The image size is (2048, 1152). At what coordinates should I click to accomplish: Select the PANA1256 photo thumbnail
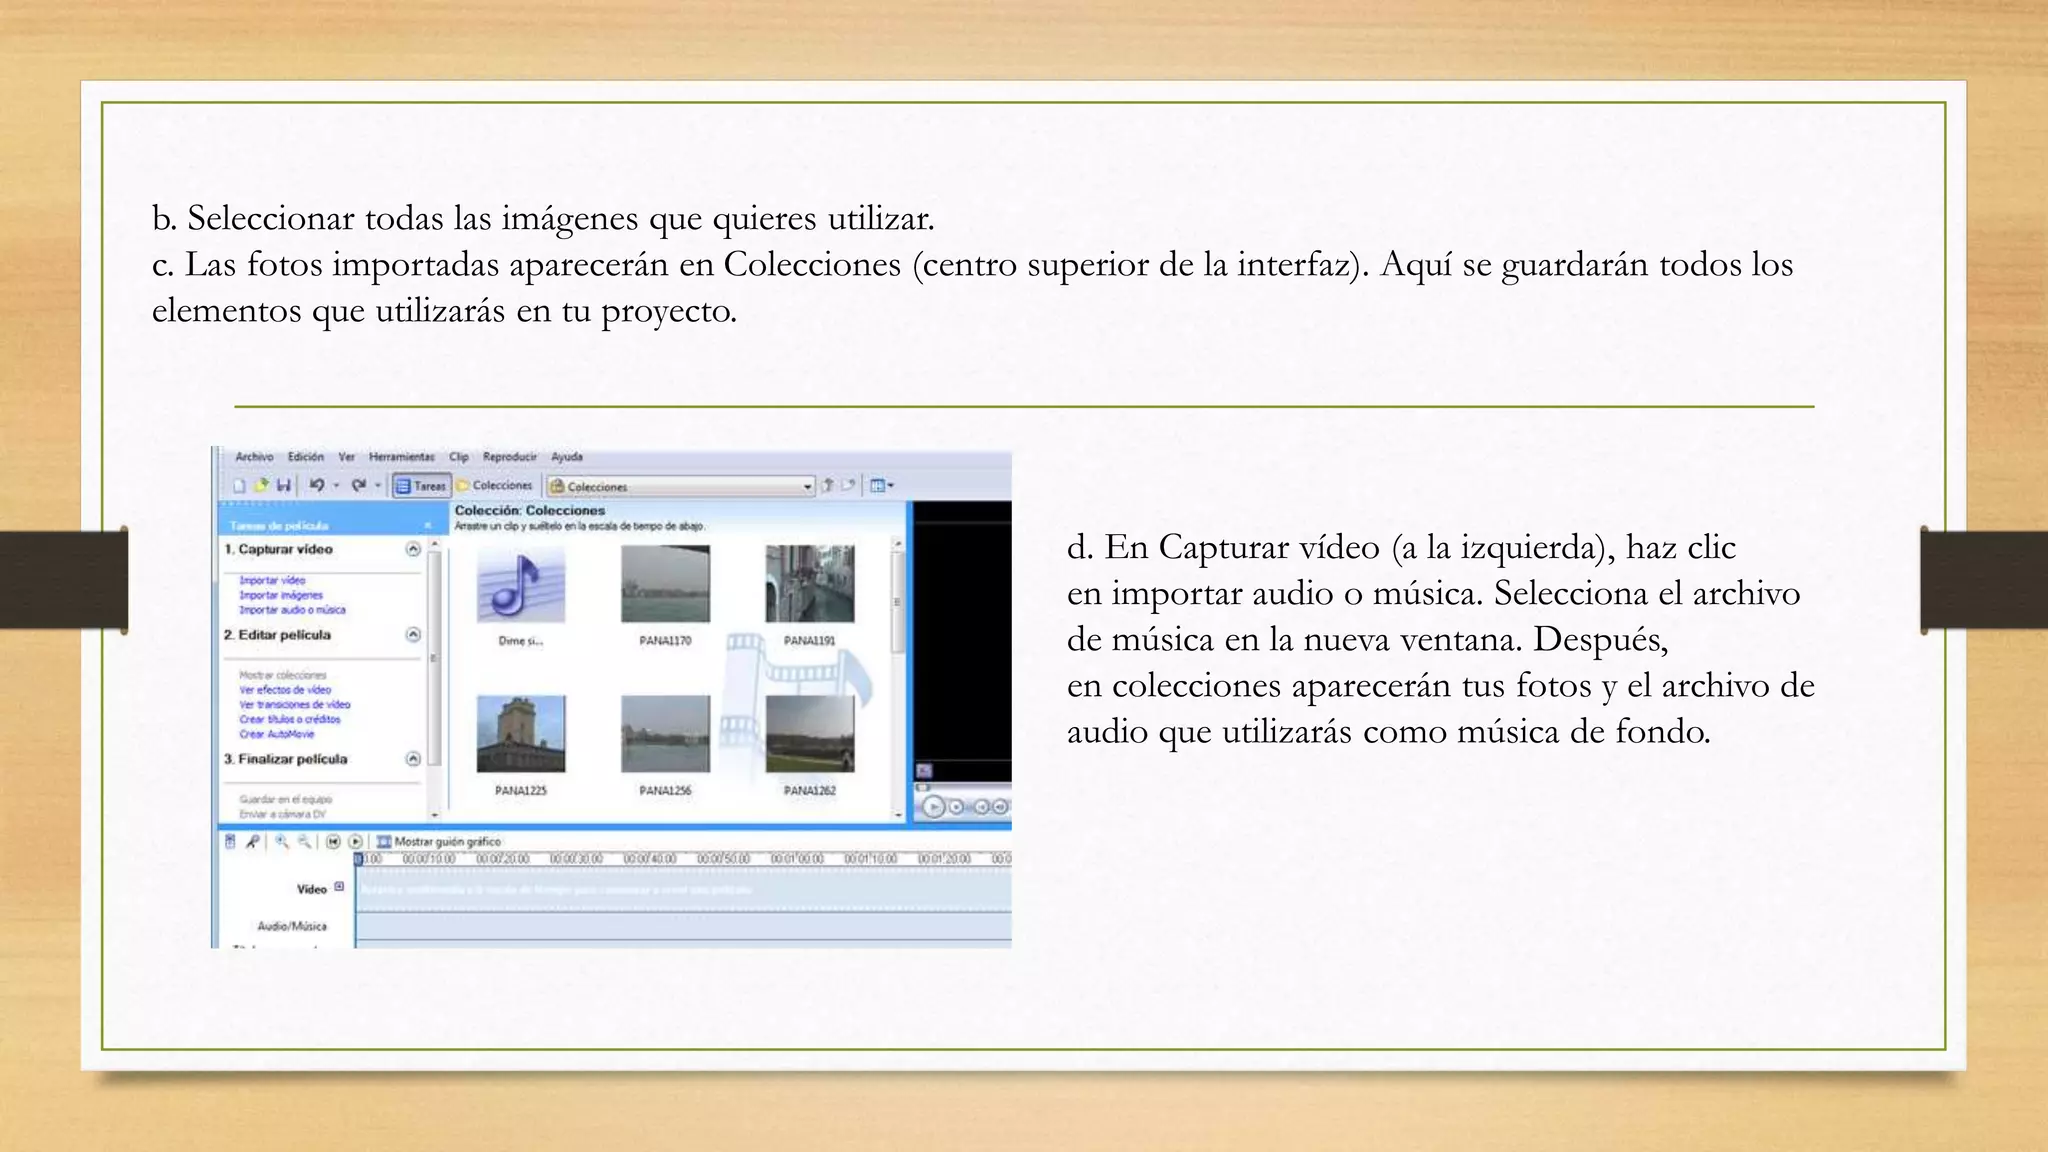665,735
